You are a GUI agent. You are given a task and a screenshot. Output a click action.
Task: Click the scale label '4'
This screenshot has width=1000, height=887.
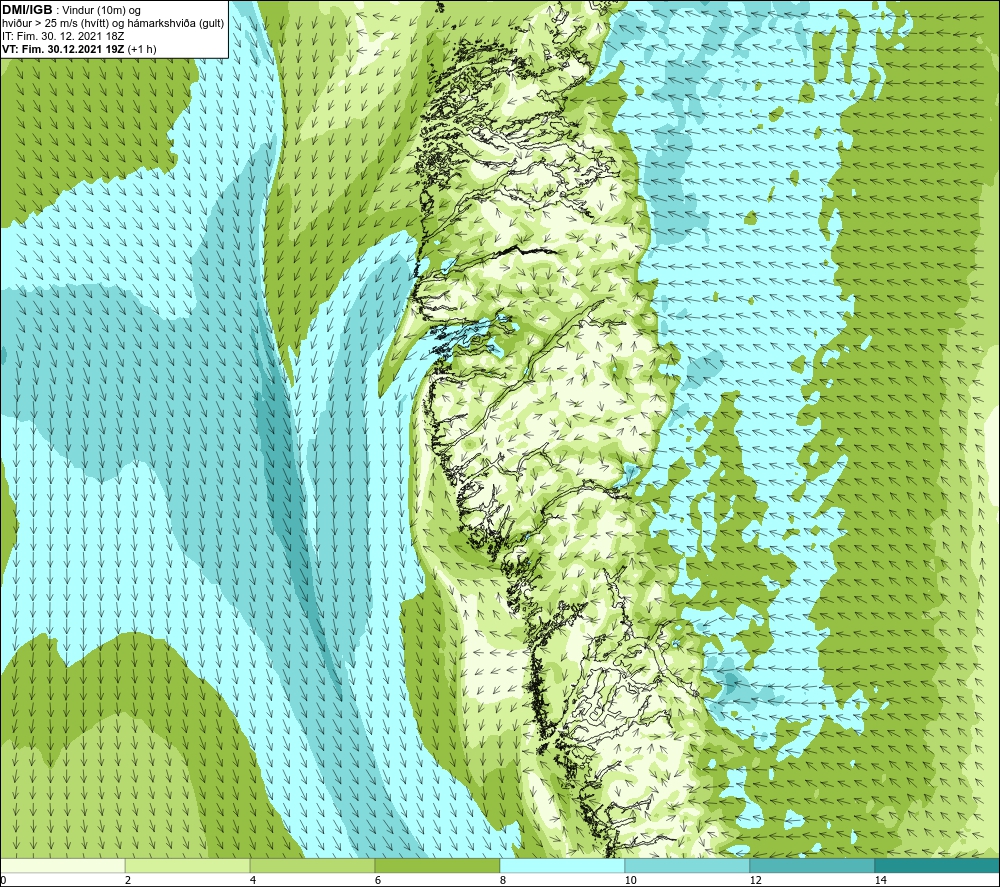pyautogui.click(x=253, y=880)
